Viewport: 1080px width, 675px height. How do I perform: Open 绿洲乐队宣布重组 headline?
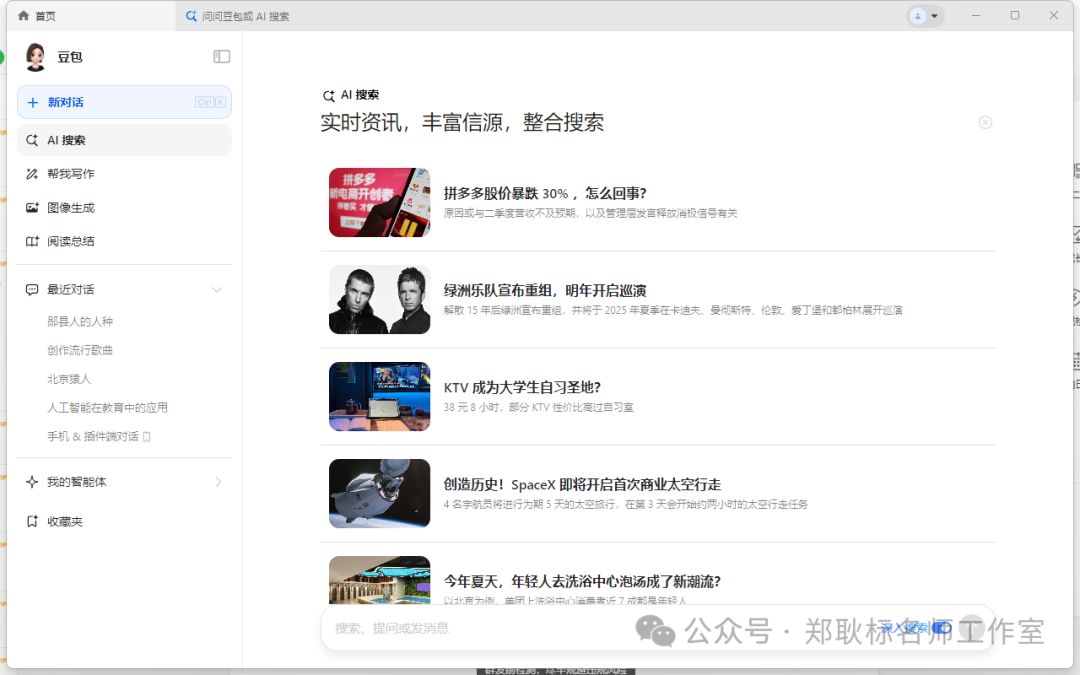[545, 290]
